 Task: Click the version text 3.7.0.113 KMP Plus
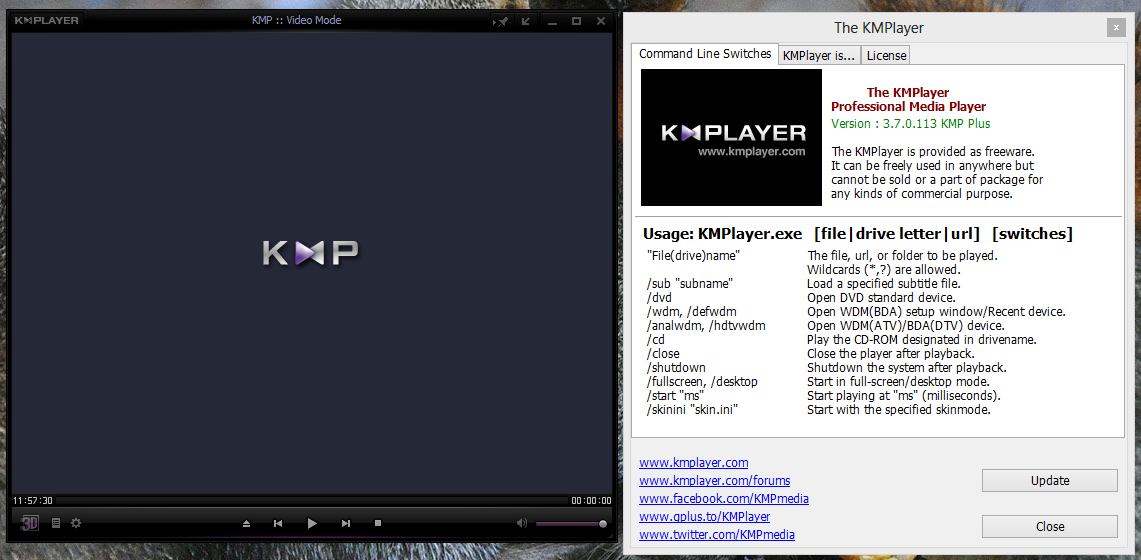click(910, 124)
